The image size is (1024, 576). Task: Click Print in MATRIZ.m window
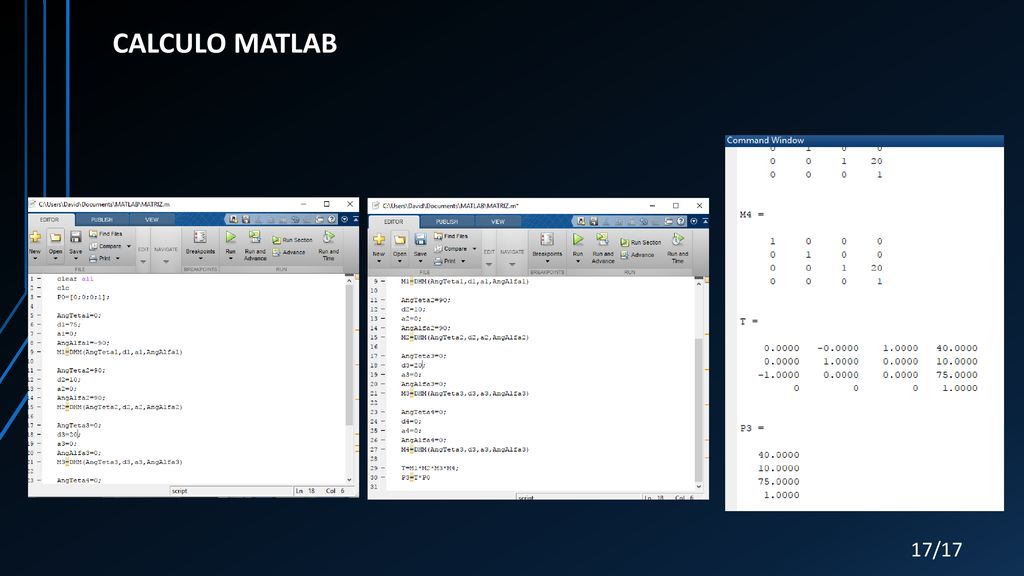point(100,259)
